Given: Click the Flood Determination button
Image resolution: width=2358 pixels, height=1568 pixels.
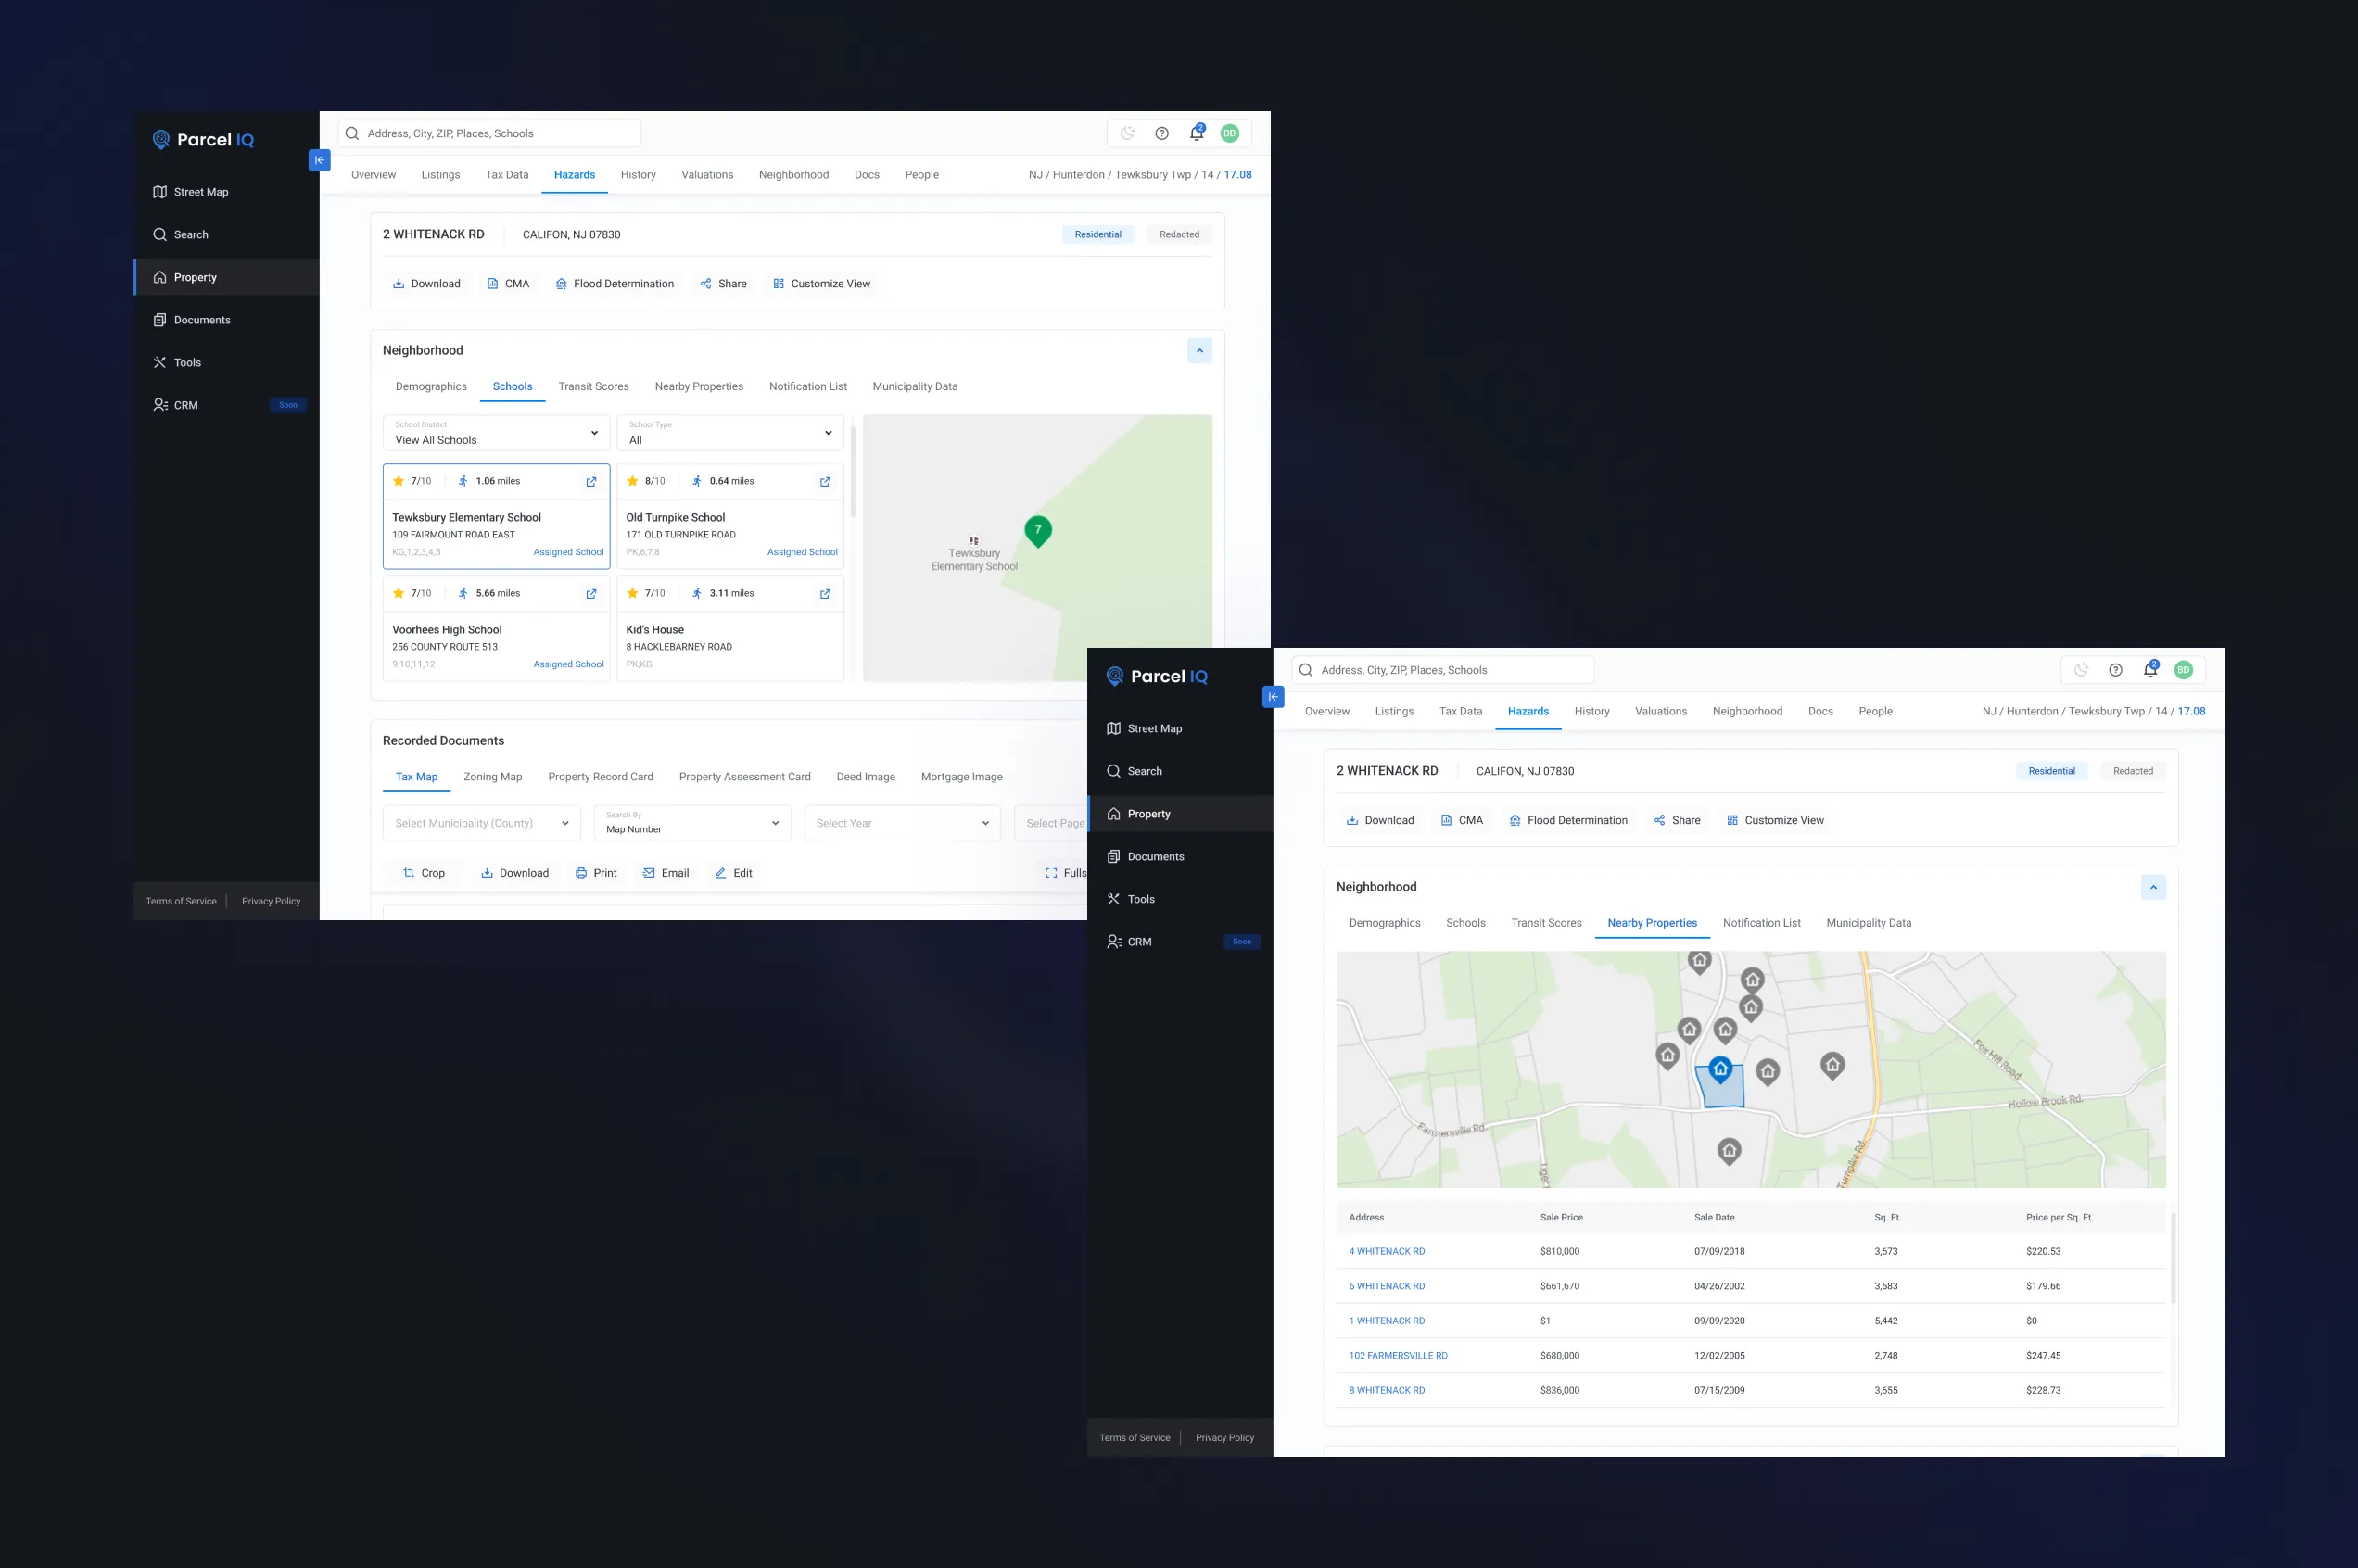Looking at the screenshot, I should (614, 284).
